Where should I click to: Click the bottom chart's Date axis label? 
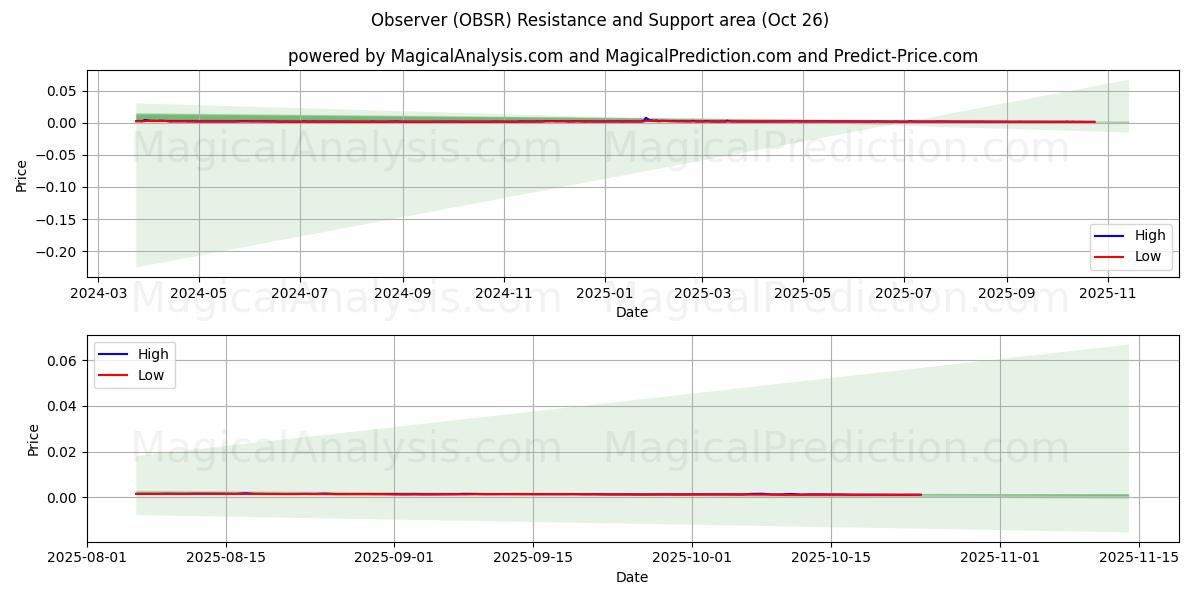point(632,577)
